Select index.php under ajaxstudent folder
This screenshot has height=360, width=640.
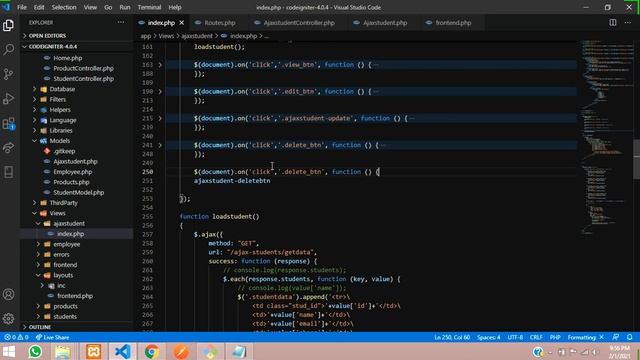[x=70, y=234]
